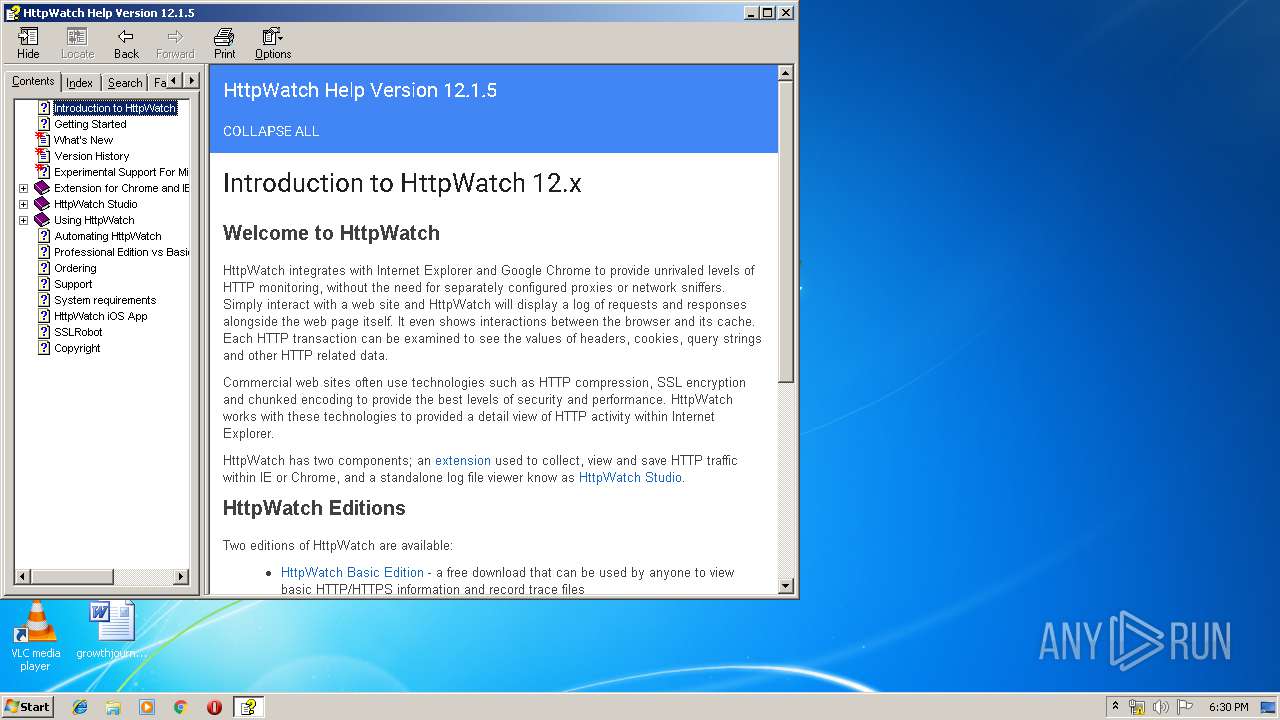Open the growthjourn Word document on desktop

[x=111, y=631]
